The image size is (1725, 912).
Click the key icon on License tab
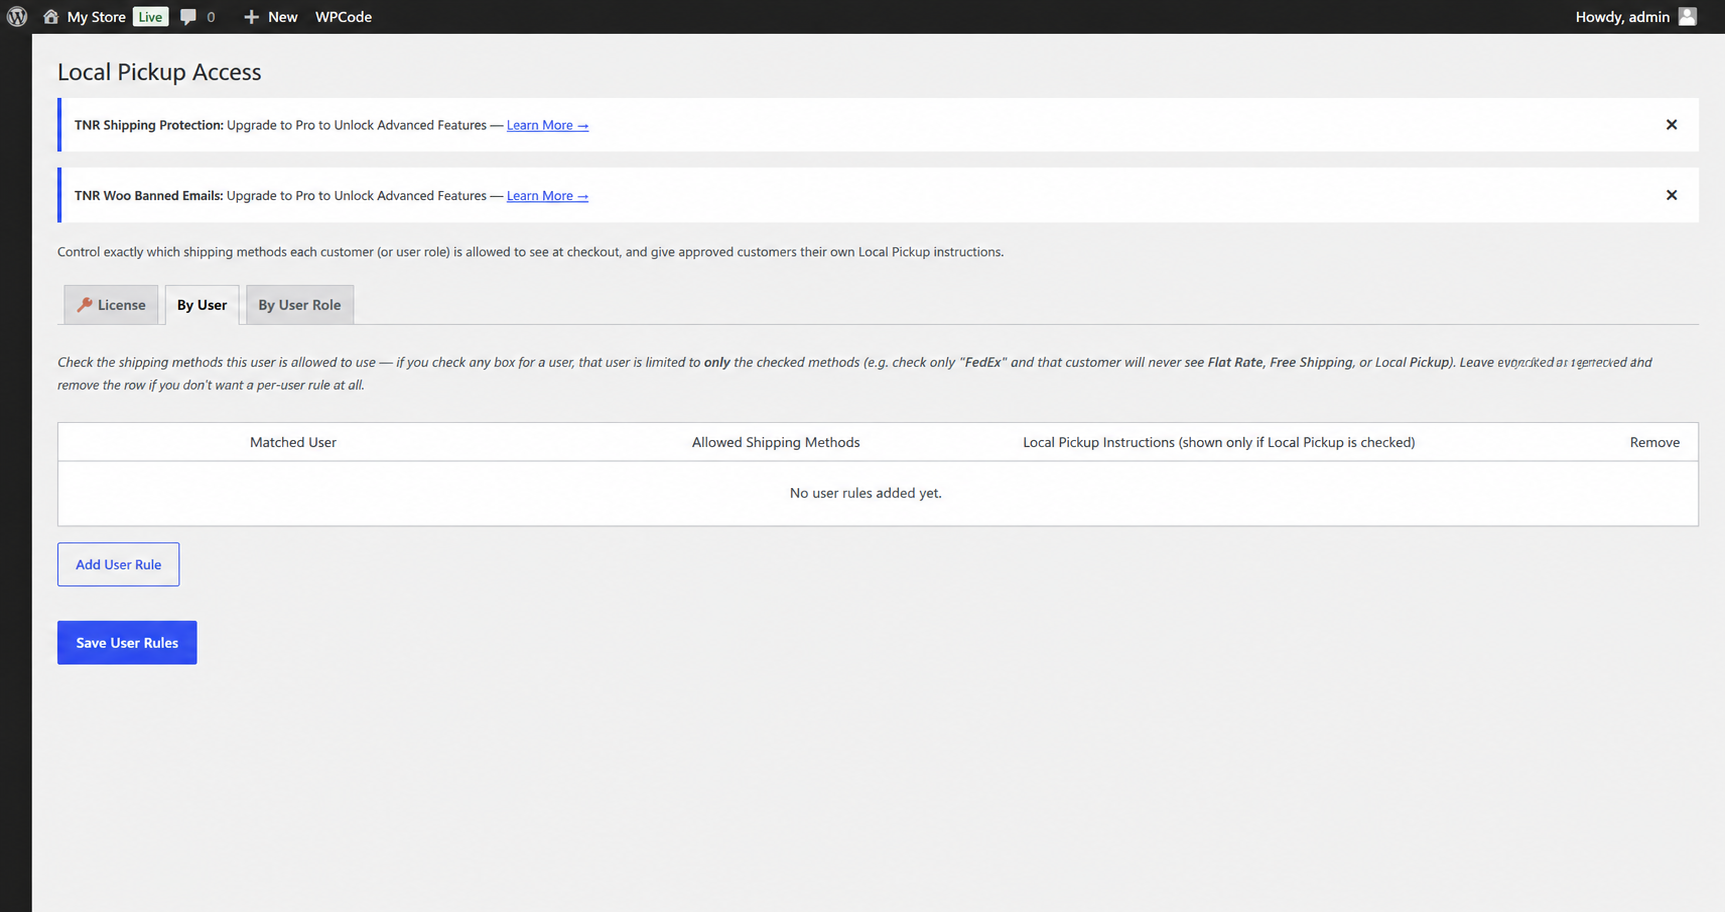(x=85, y=305)
